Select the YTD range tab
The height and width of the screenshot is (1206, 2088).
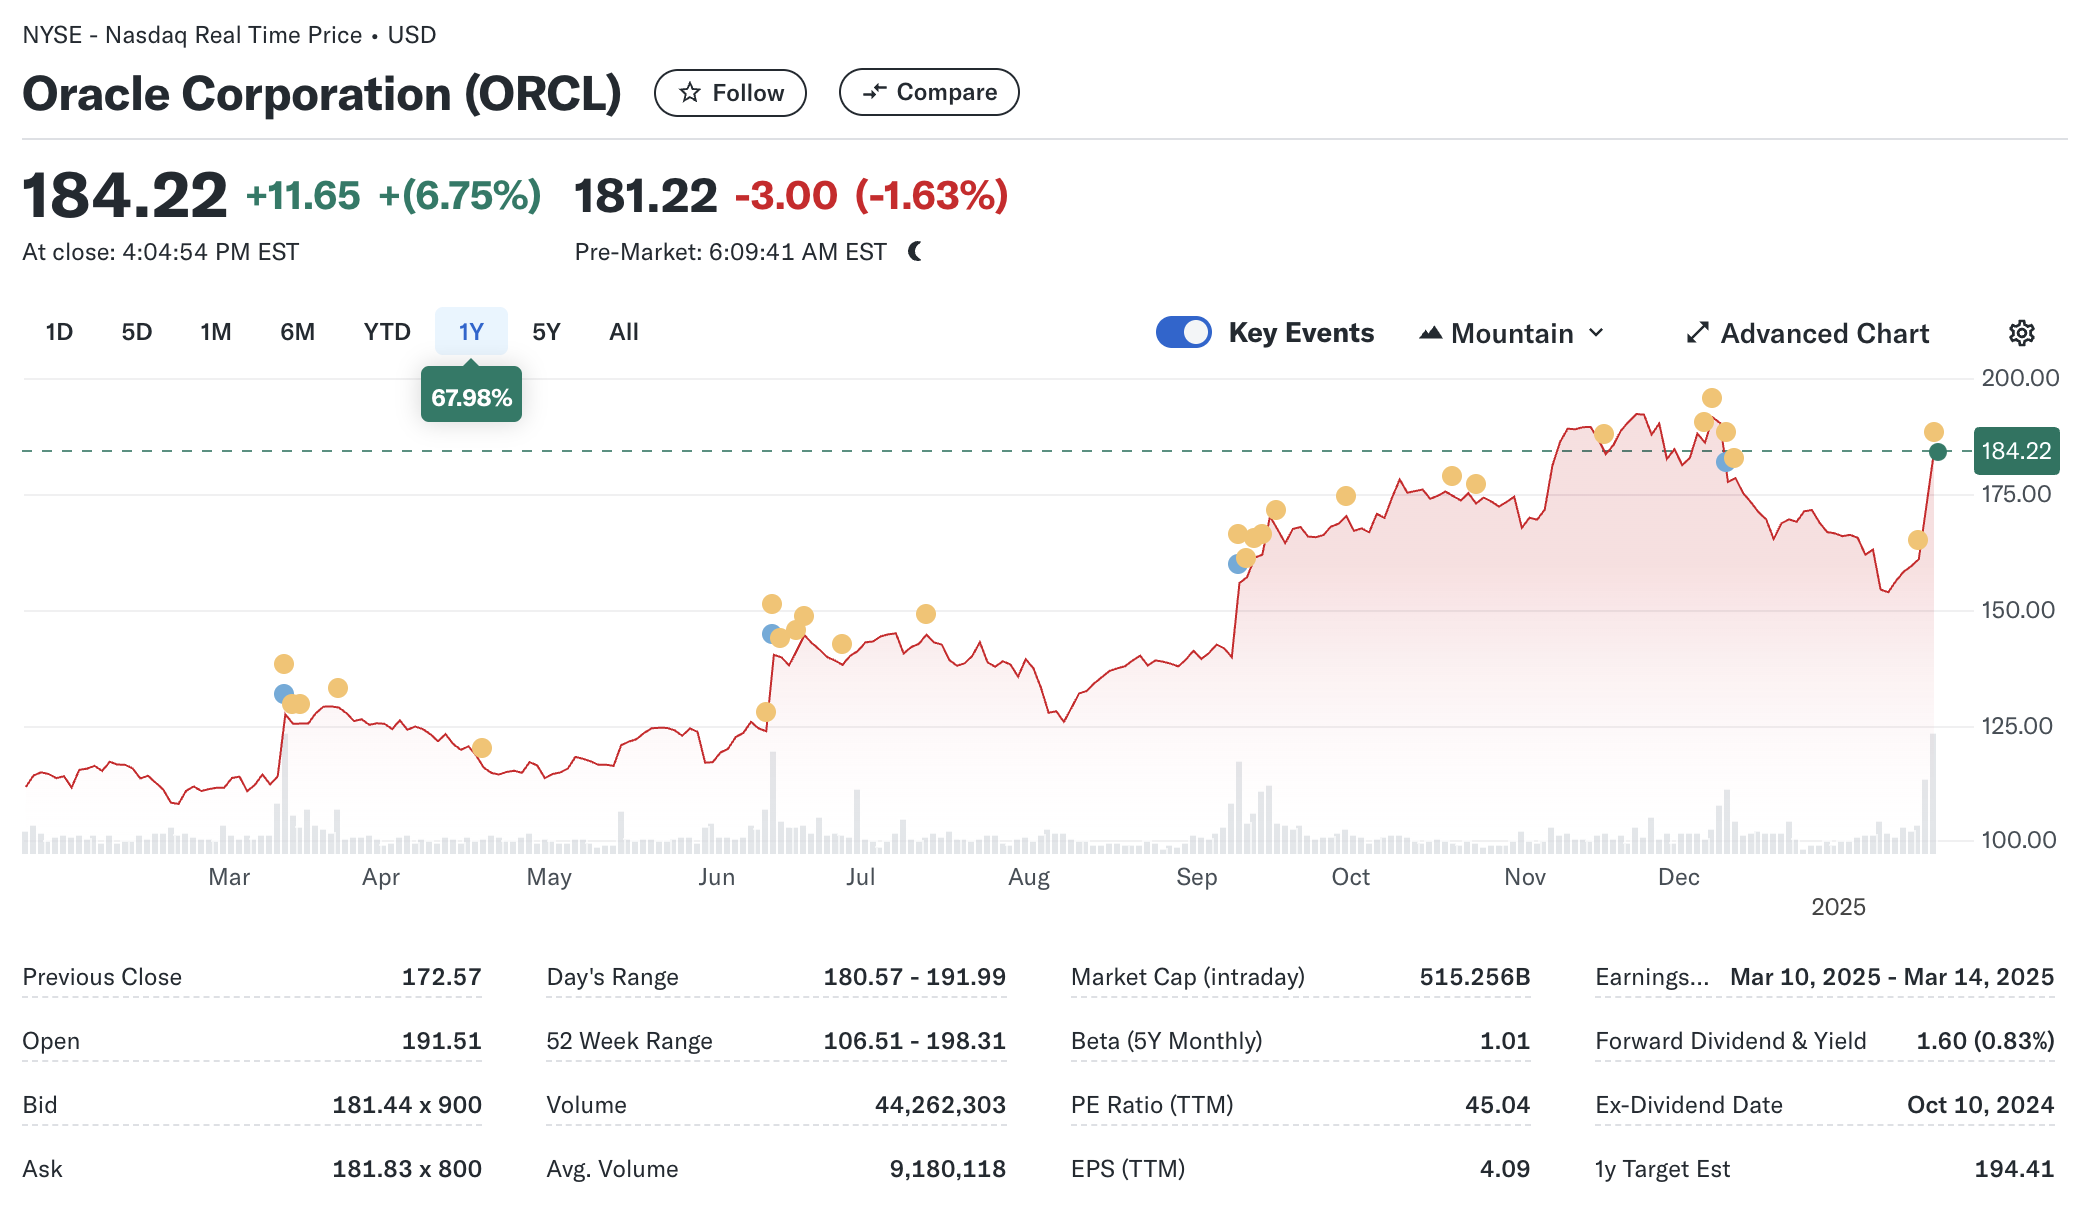point(387,332)
